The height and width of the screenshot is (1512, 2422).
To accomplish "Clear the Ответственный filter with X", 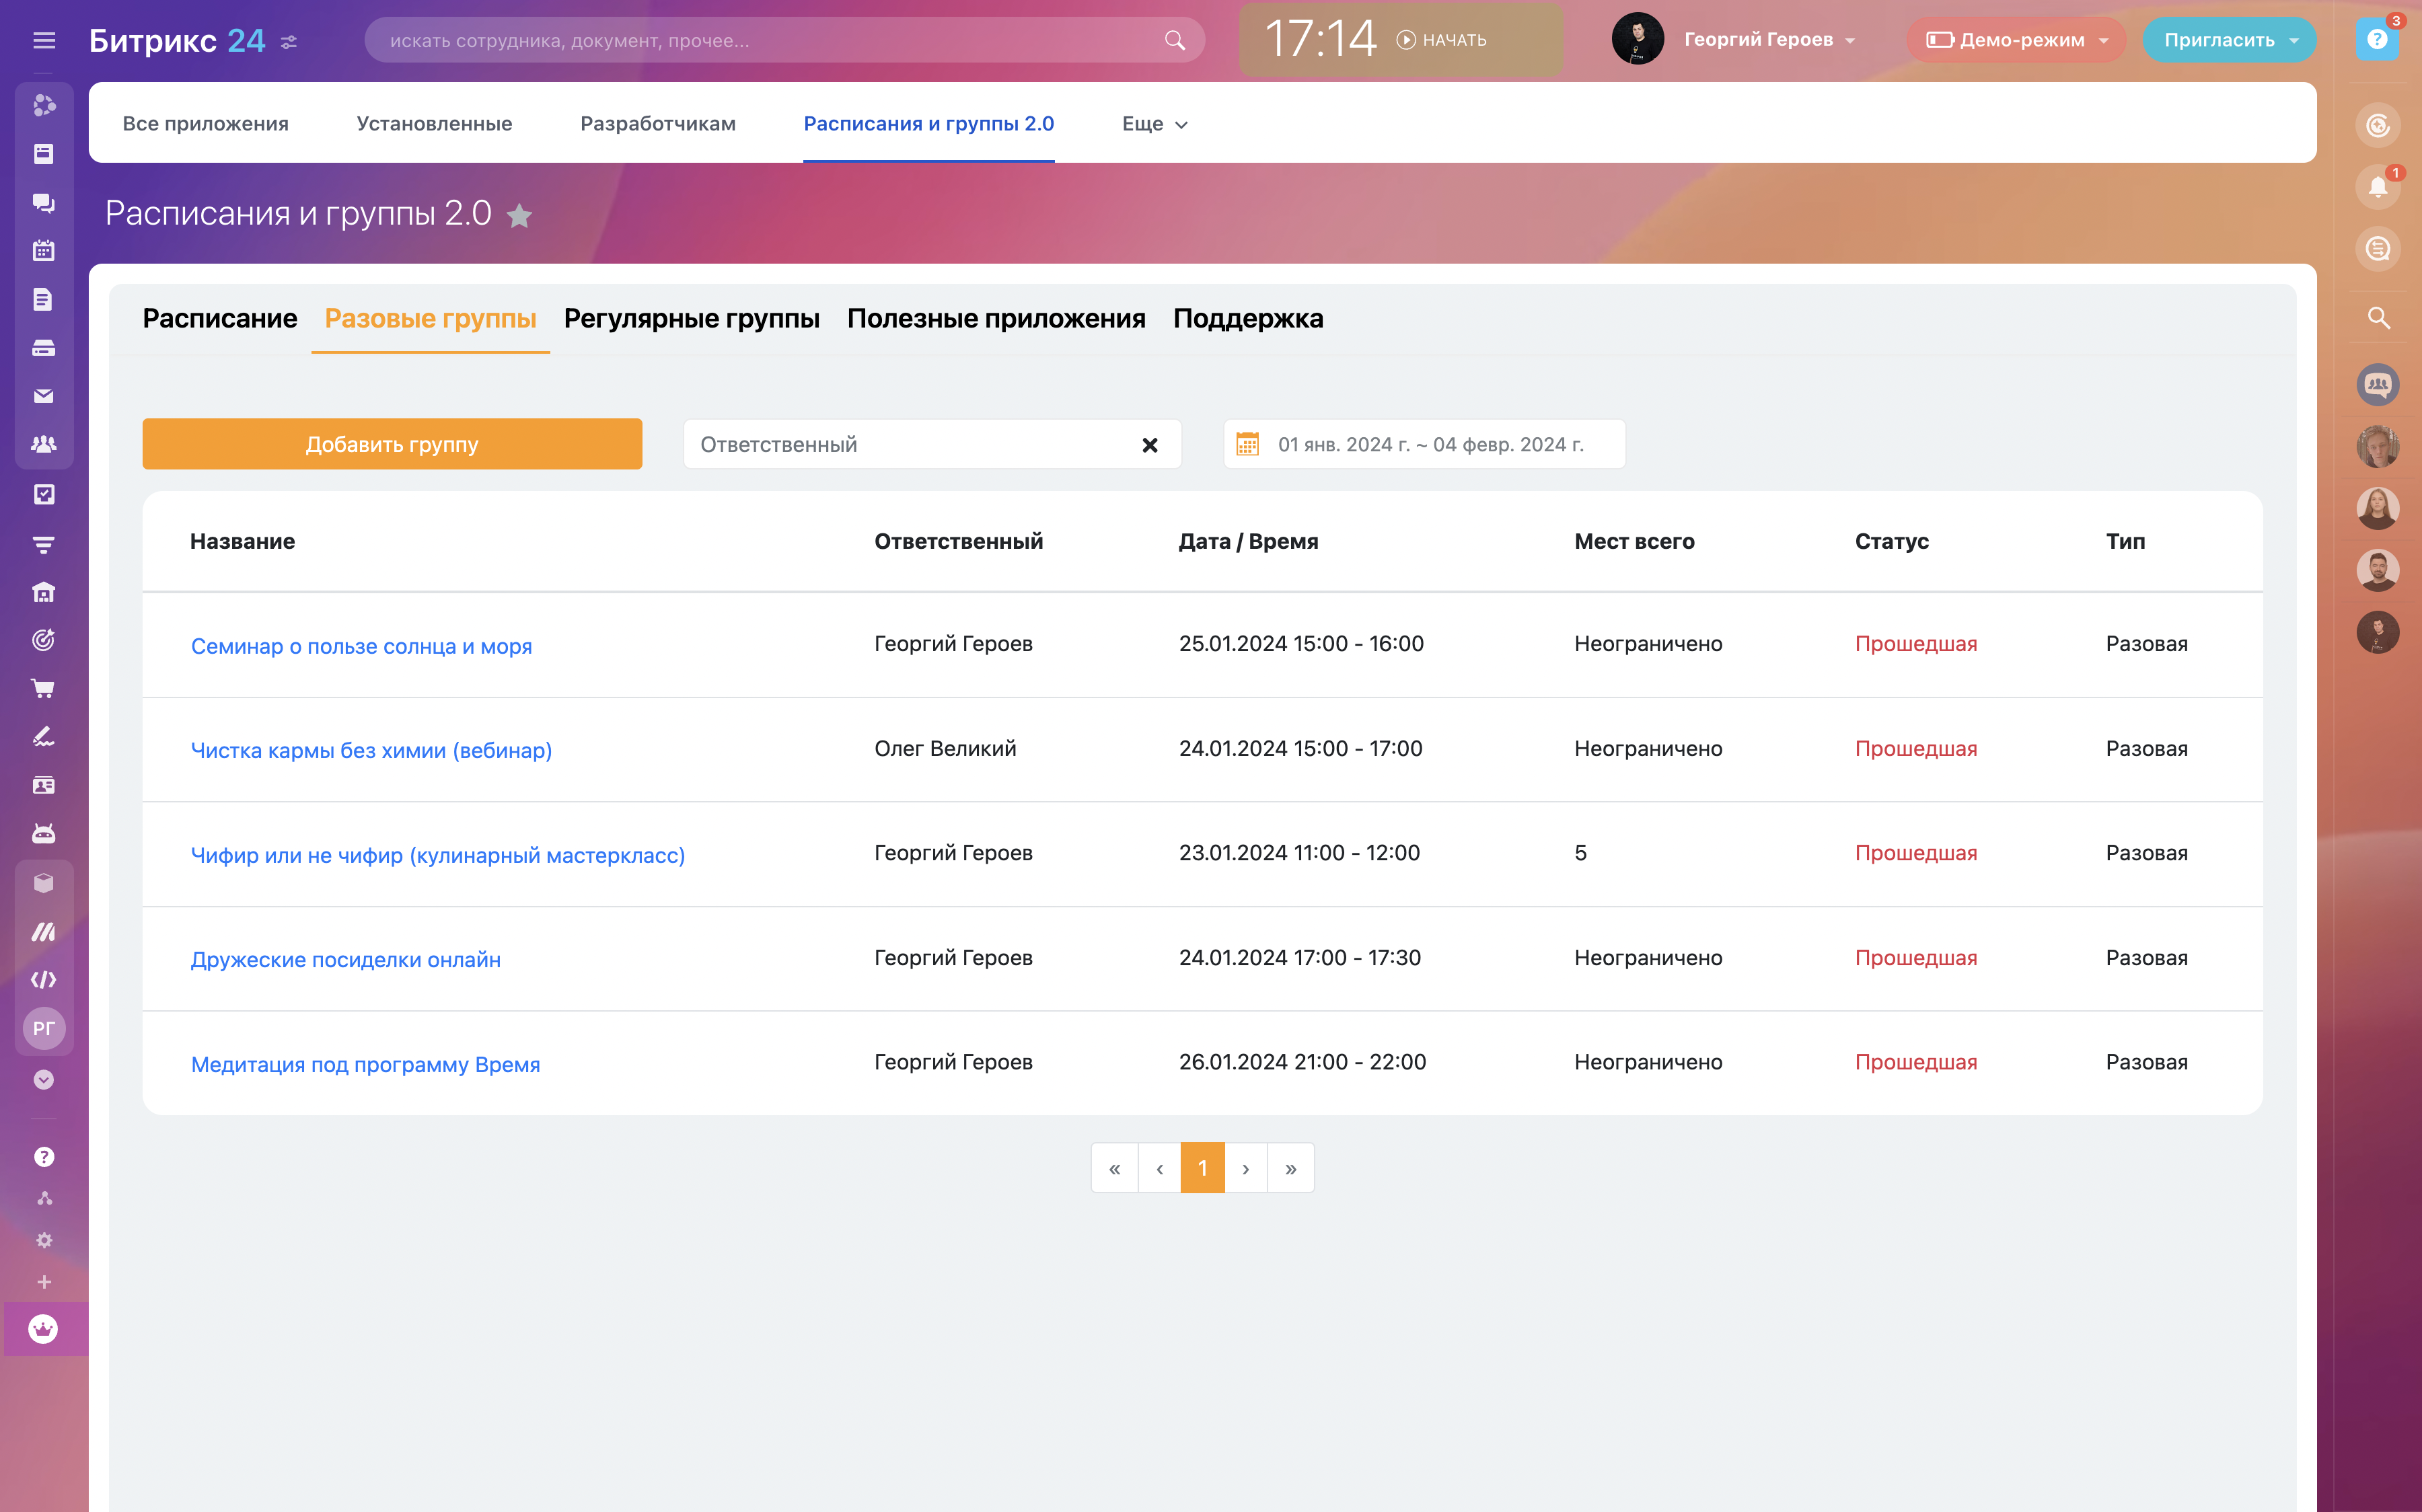I will tap(1150, 445).
